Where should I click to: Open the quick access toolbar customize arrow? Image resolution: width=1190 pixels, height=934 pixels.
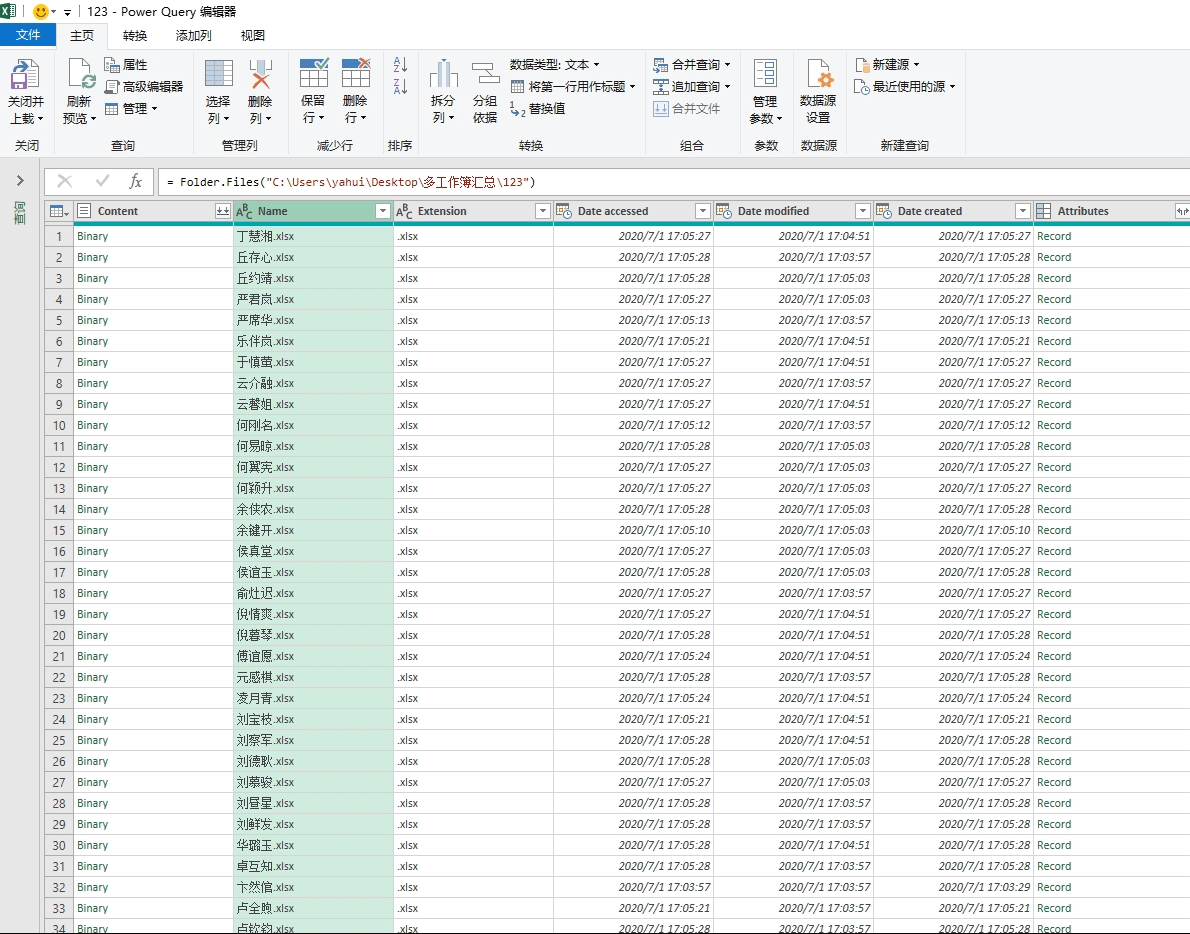click(x=68, y=12)
